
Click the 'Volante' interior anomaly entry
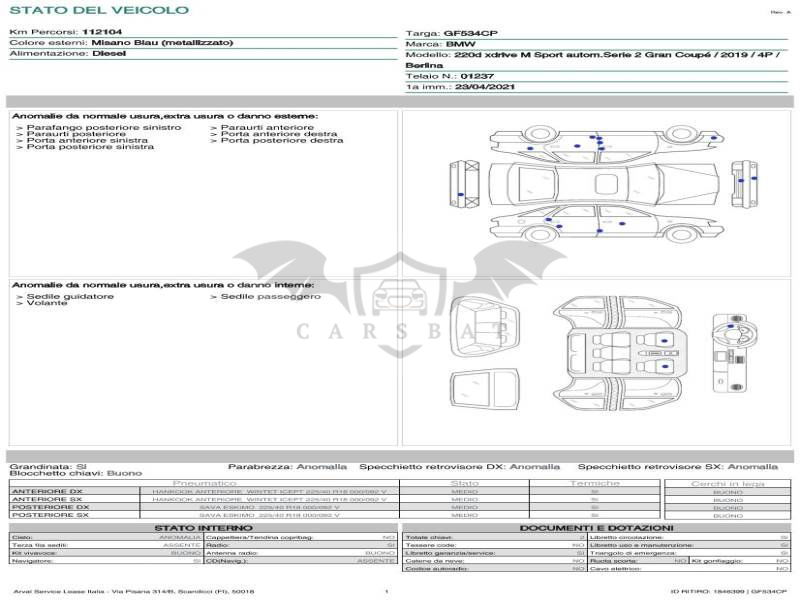[x=47, y=303]
